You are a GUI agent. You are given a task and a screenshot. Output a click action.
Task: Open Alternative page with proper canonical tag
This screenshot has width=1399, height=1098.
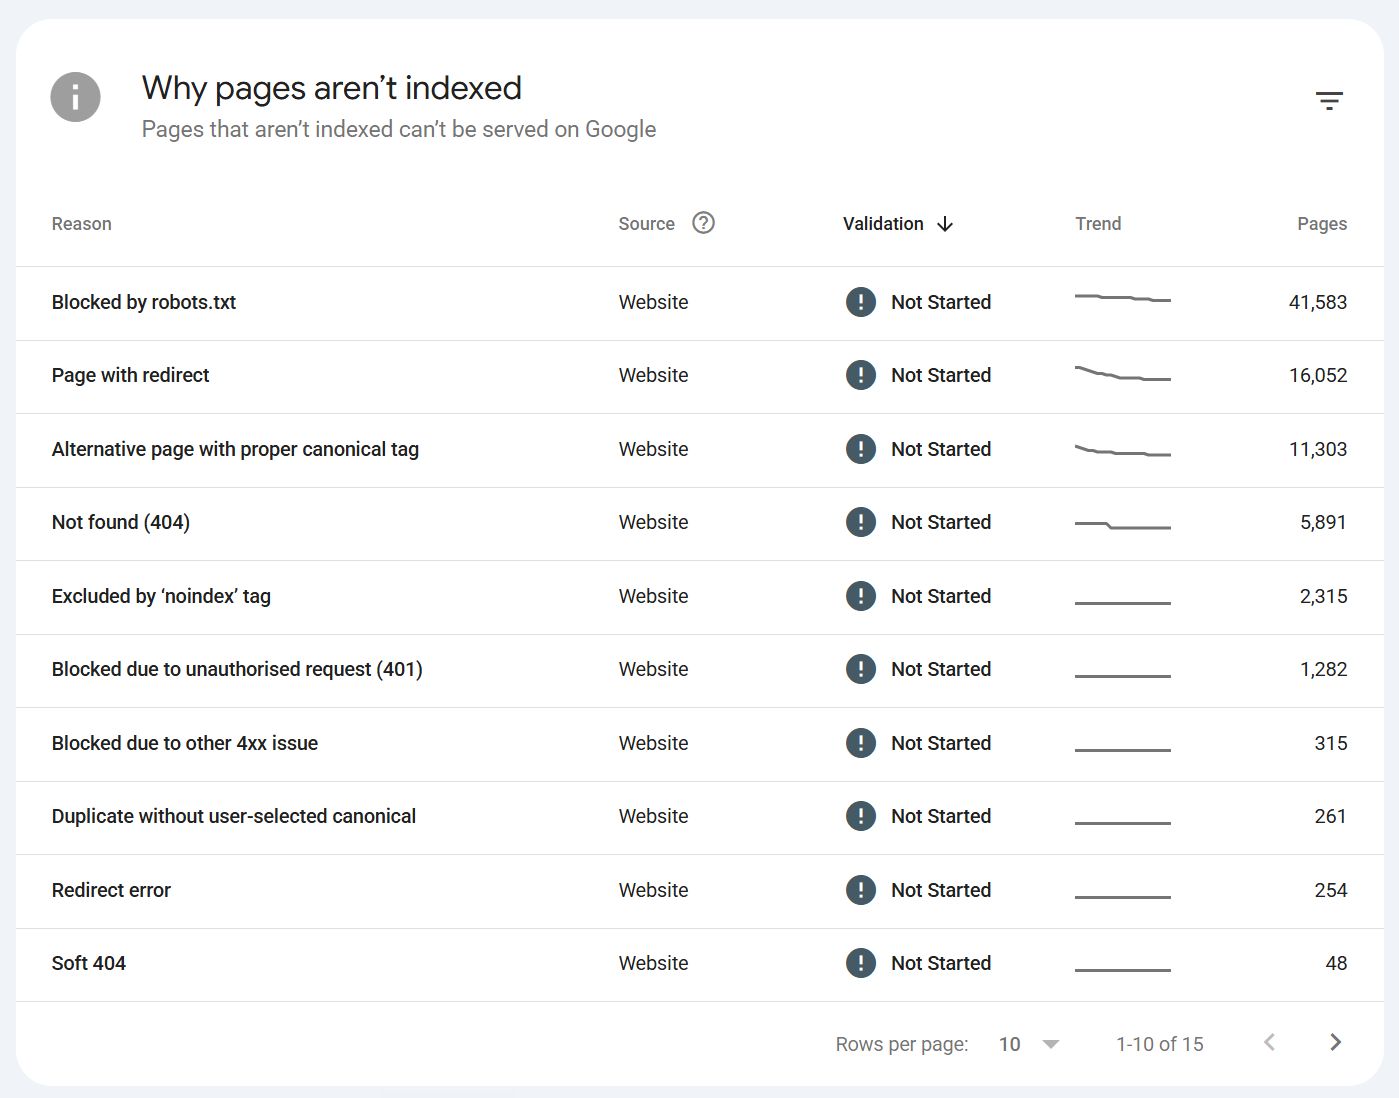click(235, 449)
